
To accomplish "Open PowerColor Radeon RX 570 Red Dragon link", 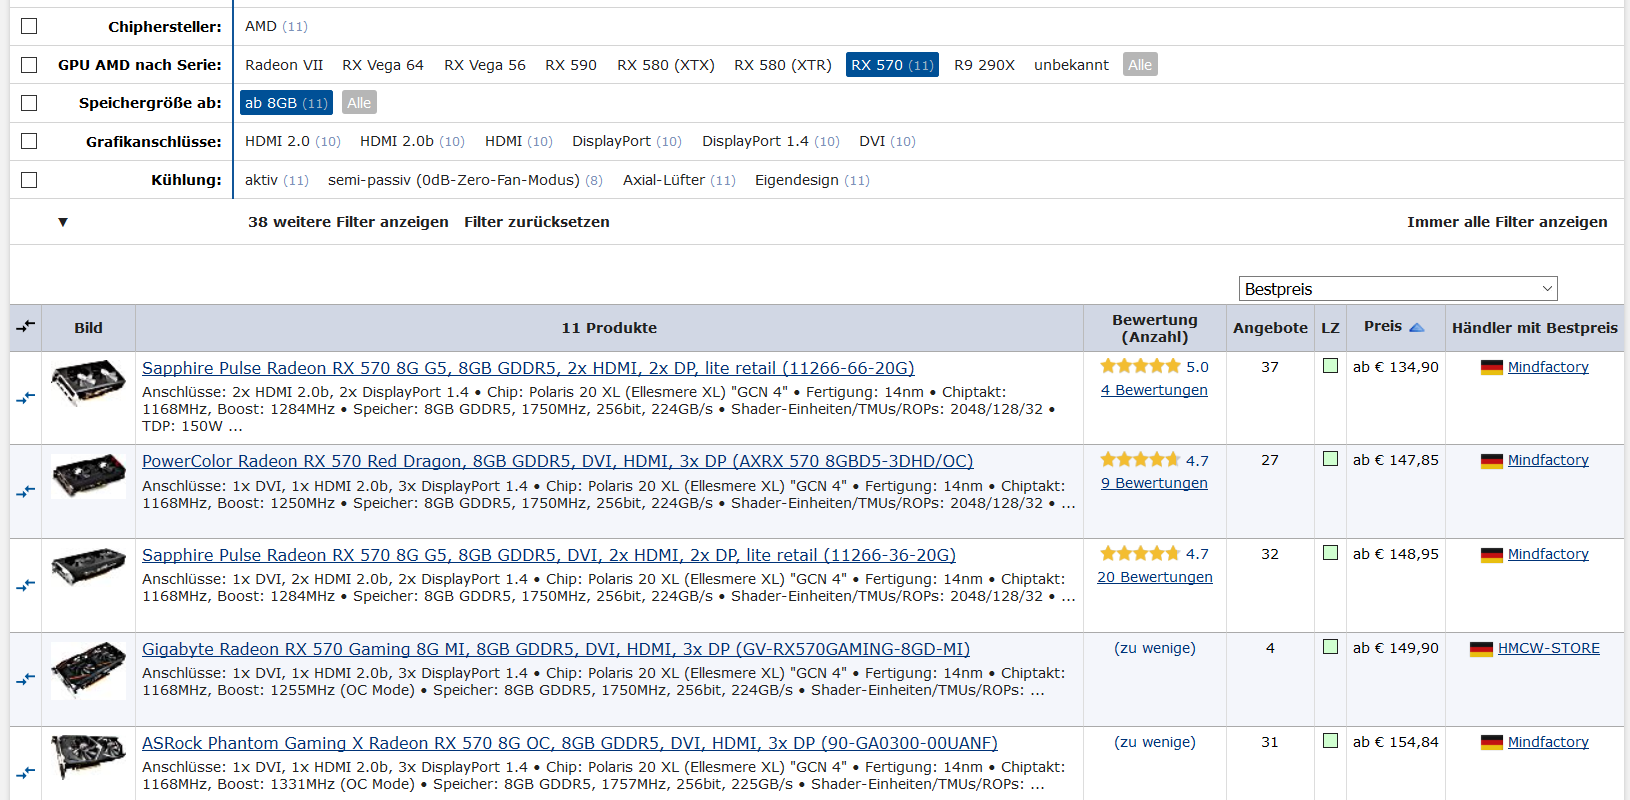I will pyautogui.click(x=557, y=461).
